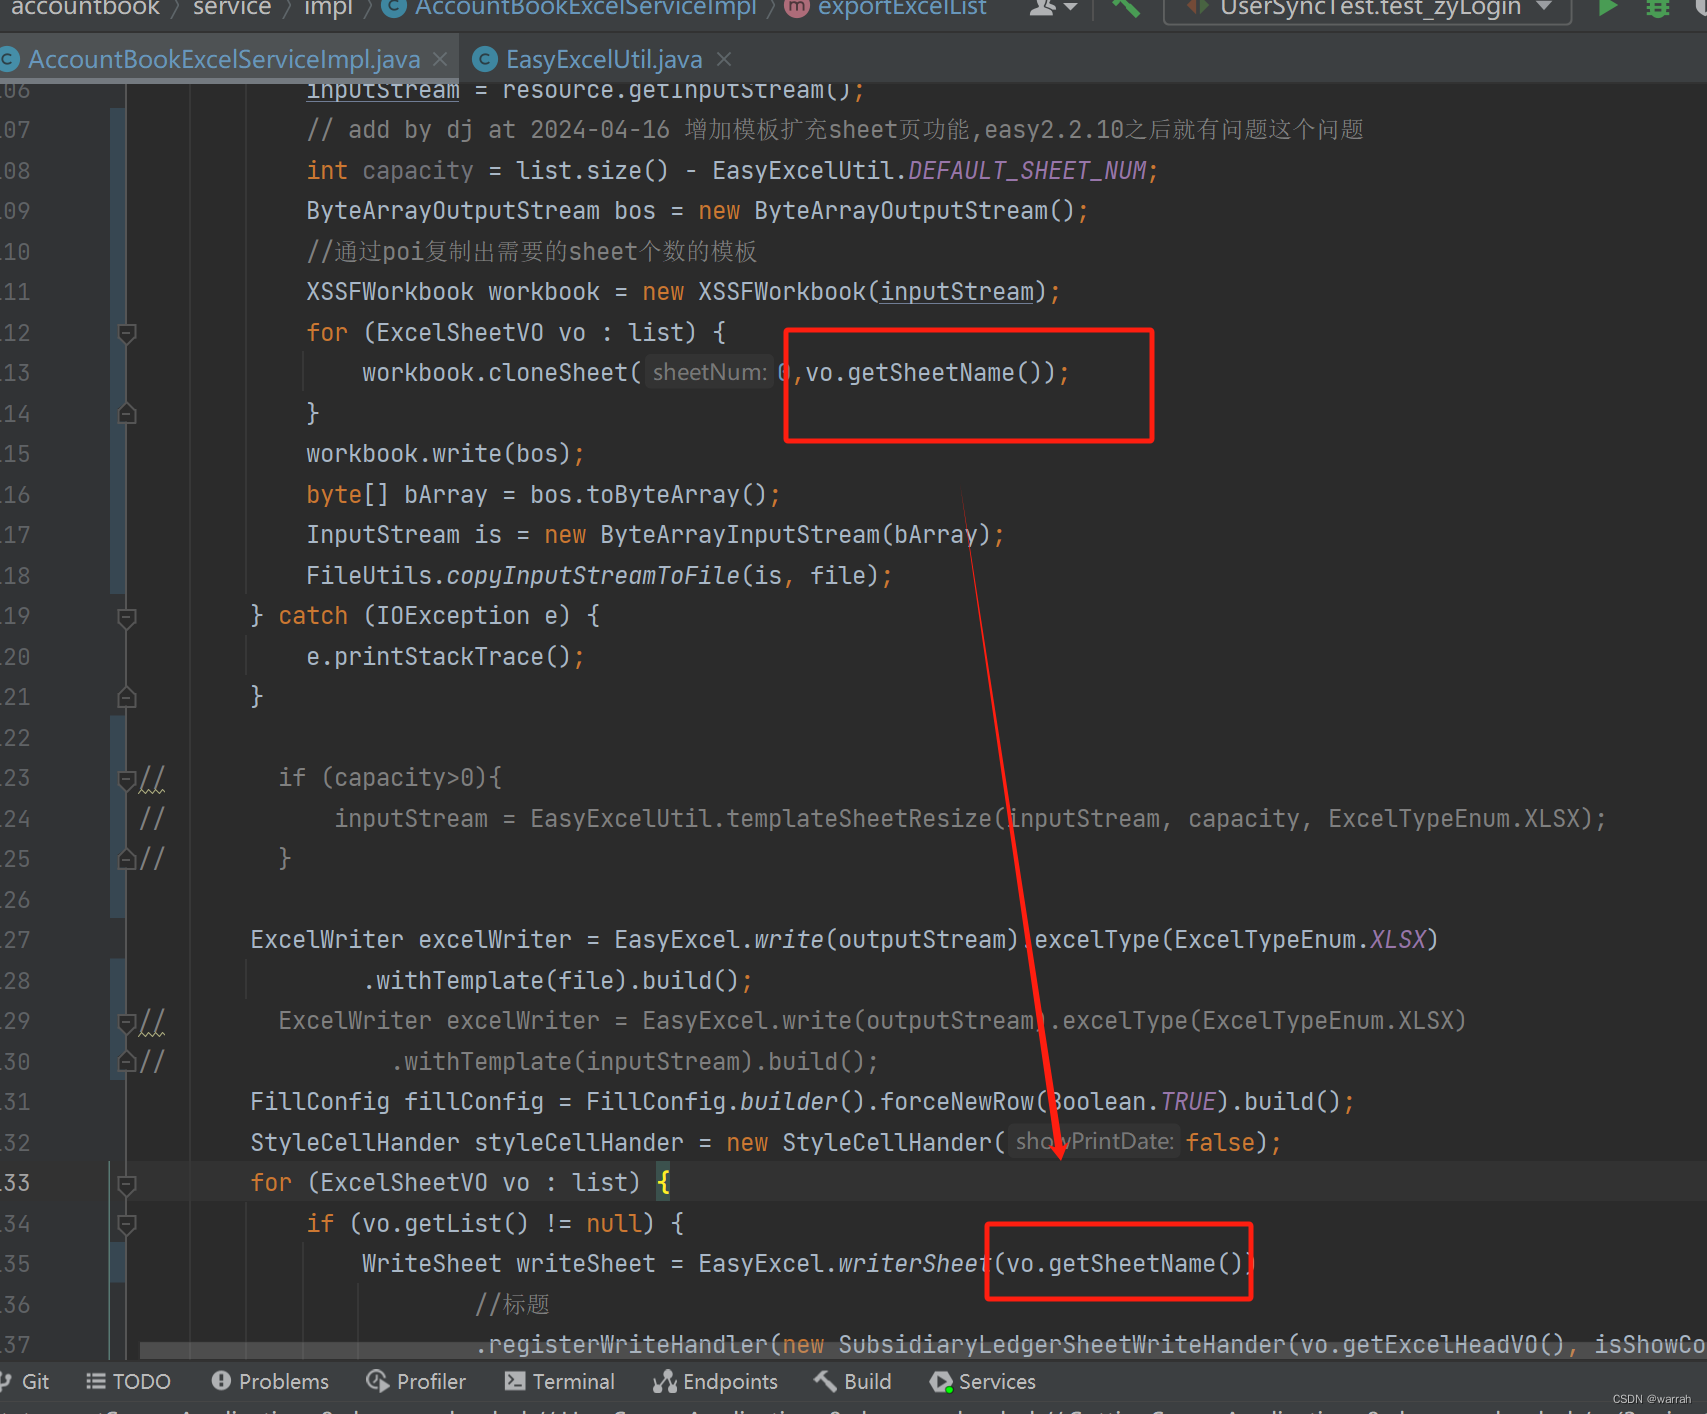This screenshot has width=1707, height=1414.
Task: Click vo.getSheetName() in cloneSheet call
Action: [x=923, y=373]
